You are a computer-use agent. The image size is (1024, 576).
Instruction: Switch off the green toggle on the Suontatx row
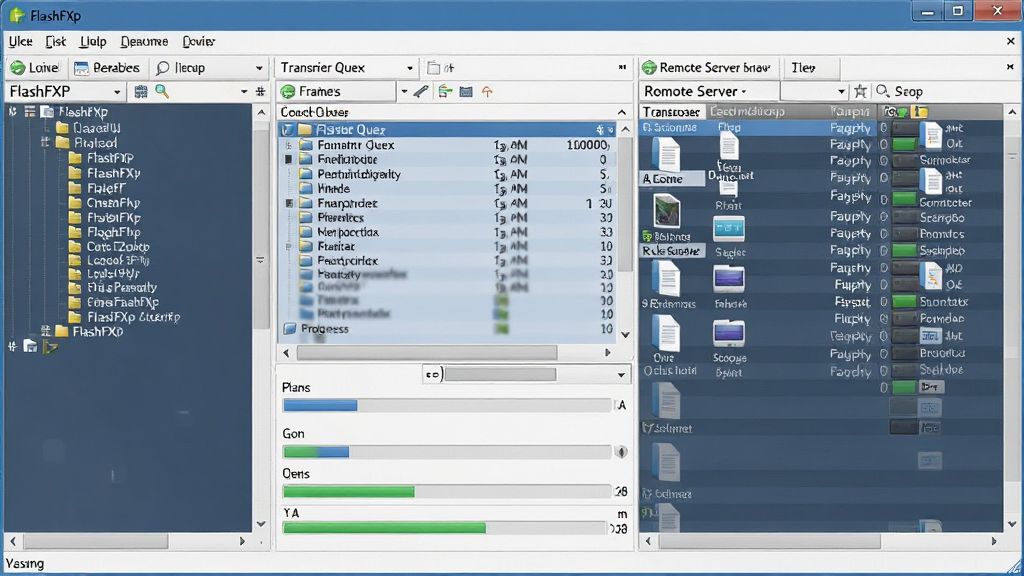coord(904,302)
